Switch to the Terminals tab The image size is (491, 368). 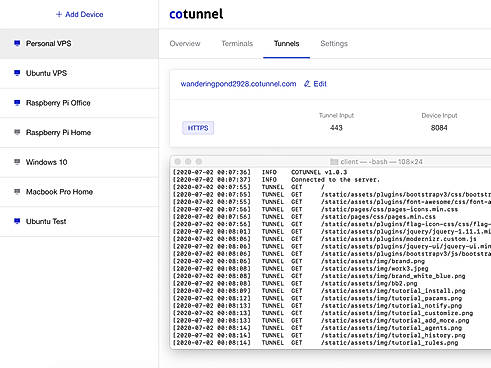point(237,44)
